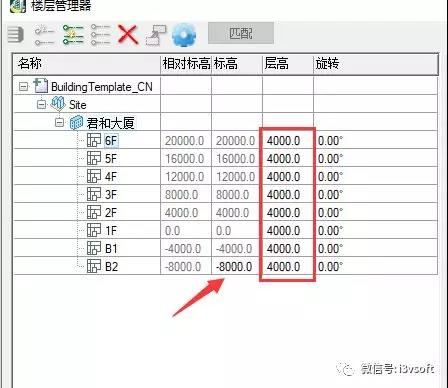The width and height of the screenshot is (448, 388).
Task: Click the 3F floor plan icon
Action: click(x=94, y=194)
